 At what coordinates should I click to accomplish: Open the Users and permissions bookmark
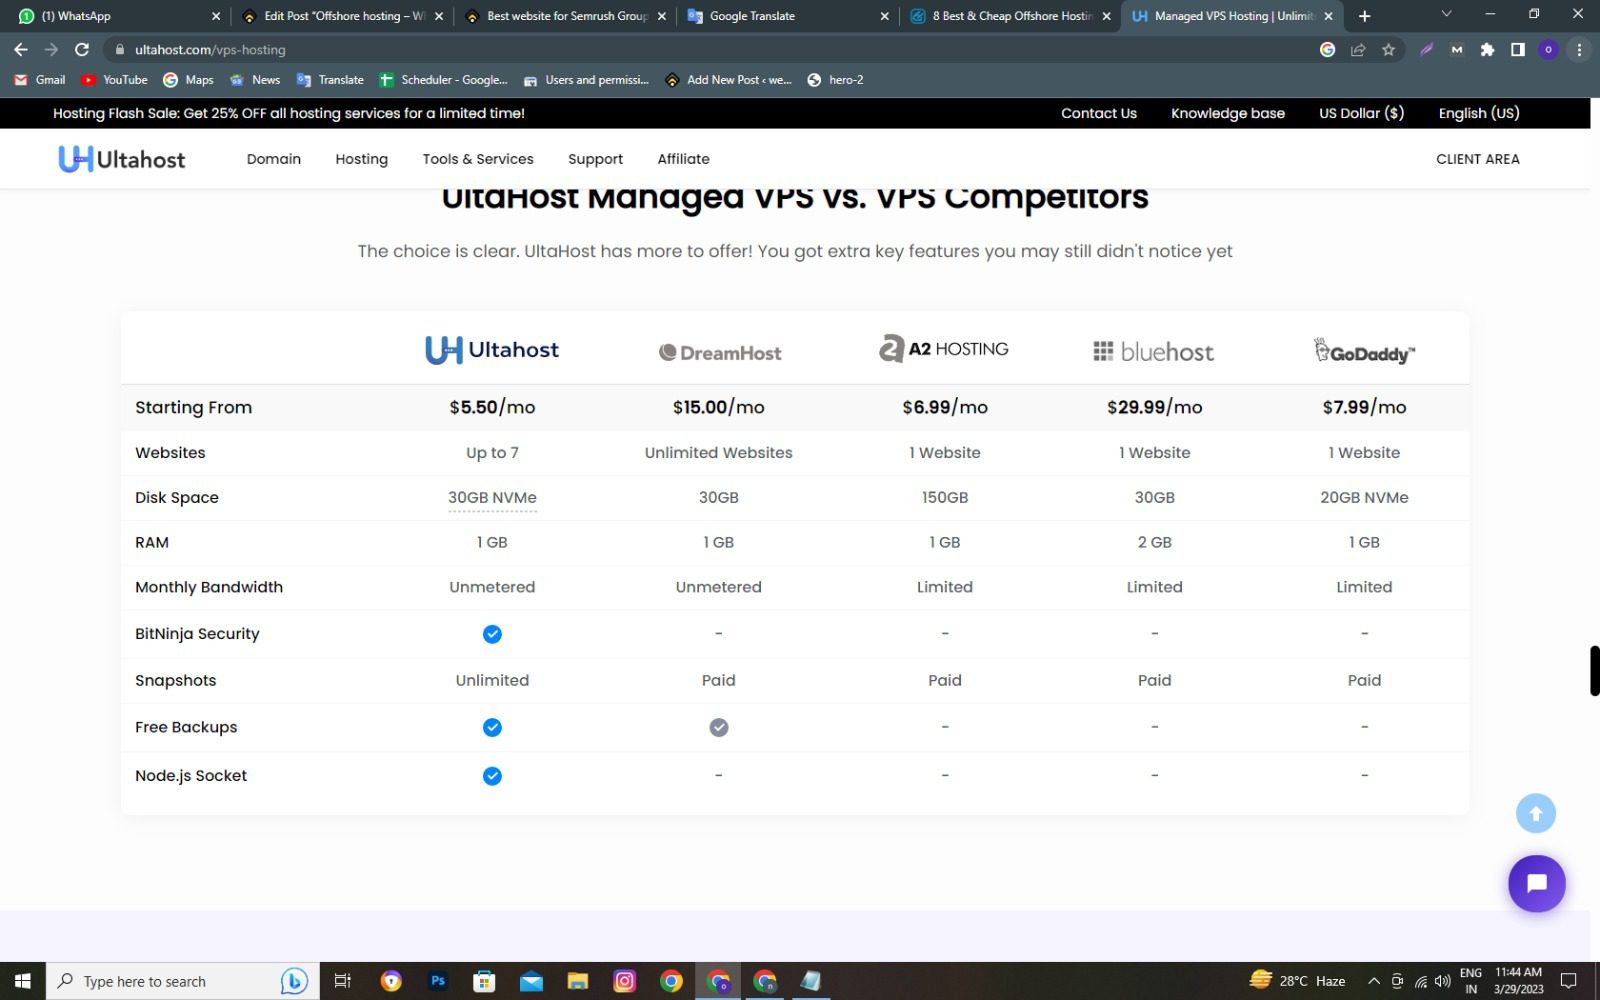(x=586, y=80)
